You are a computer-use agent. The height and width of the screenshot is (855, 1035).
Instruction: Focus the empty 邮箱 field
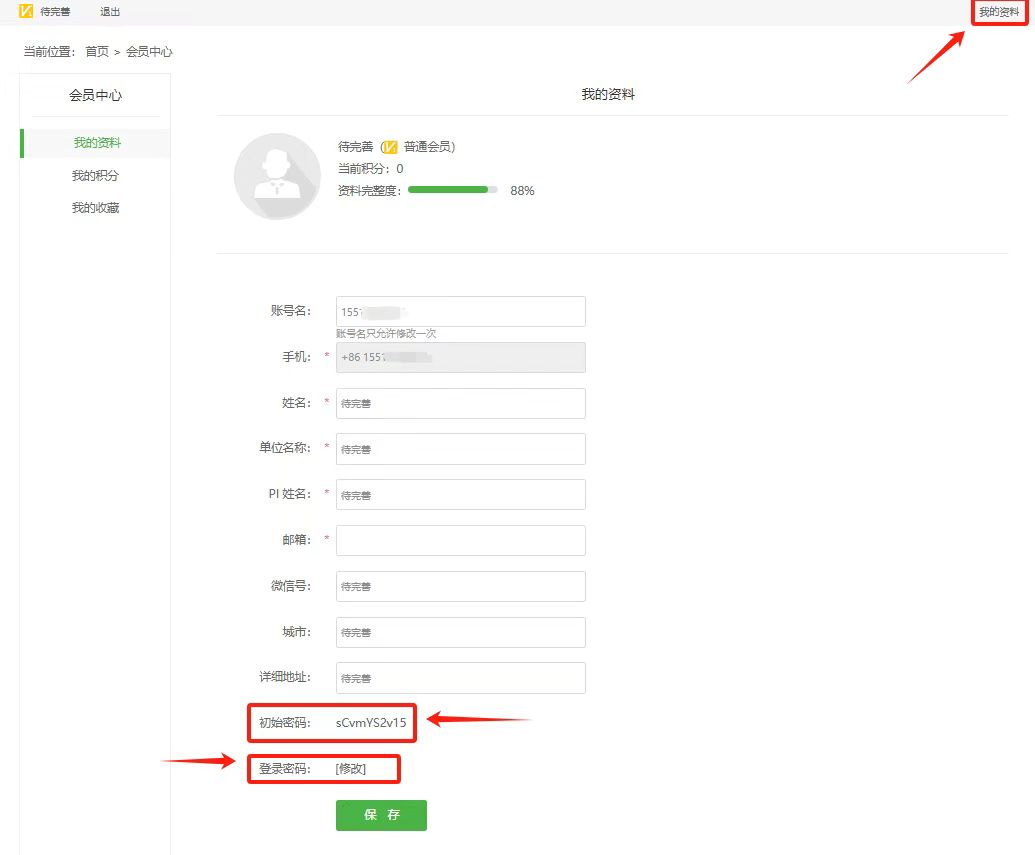click(460, 540)
